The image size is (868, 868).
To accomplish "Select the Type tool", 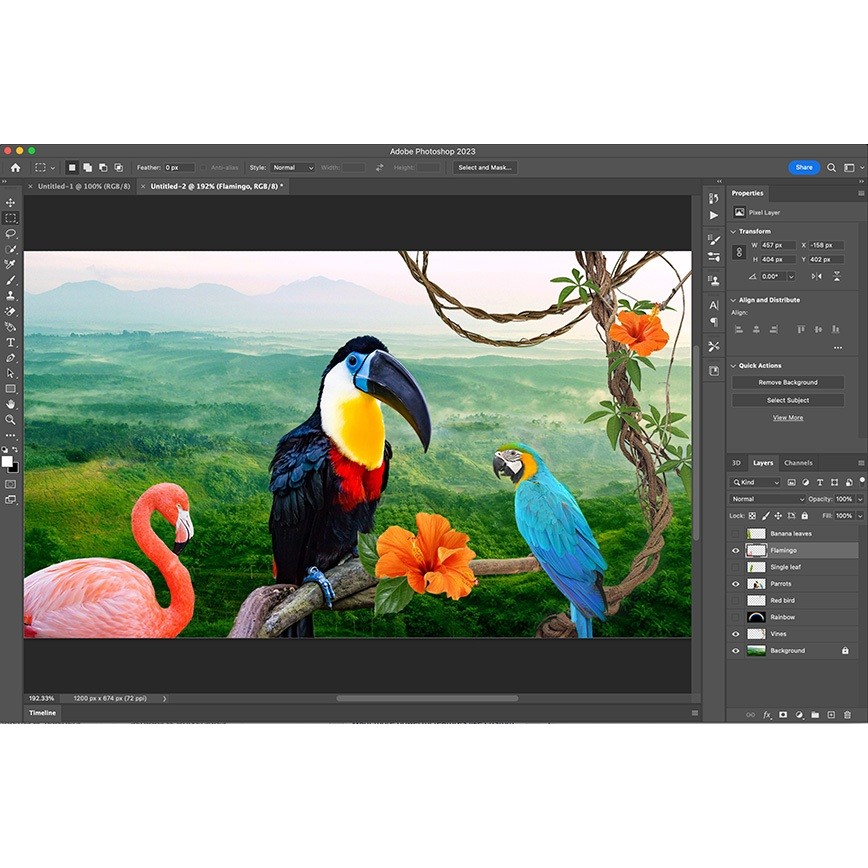I will pos(11,342).
